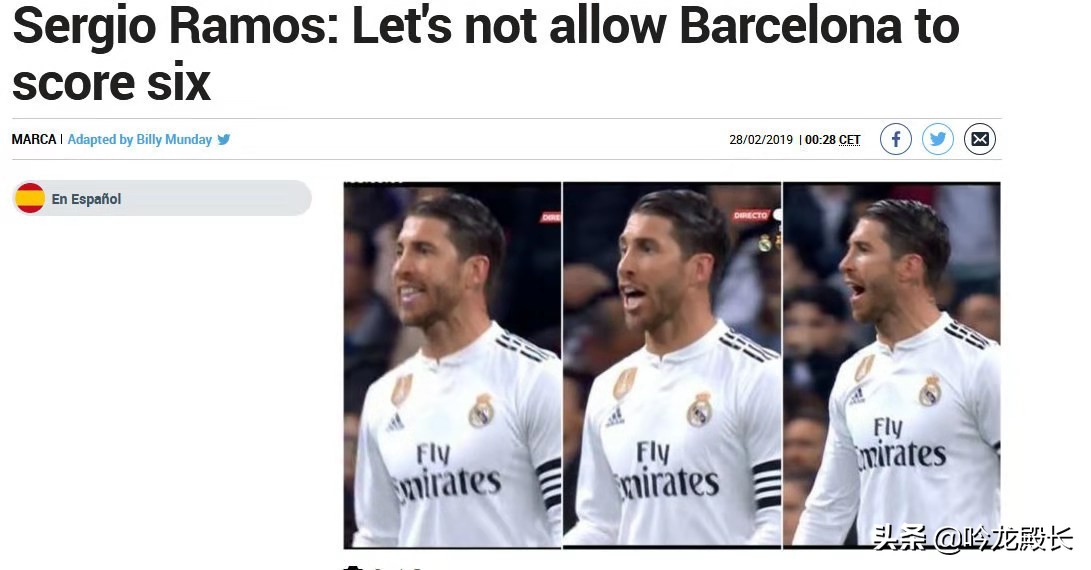1091x570 pixels.
Task: Open the Adapted by Billy Munday link
Action: 140,139
